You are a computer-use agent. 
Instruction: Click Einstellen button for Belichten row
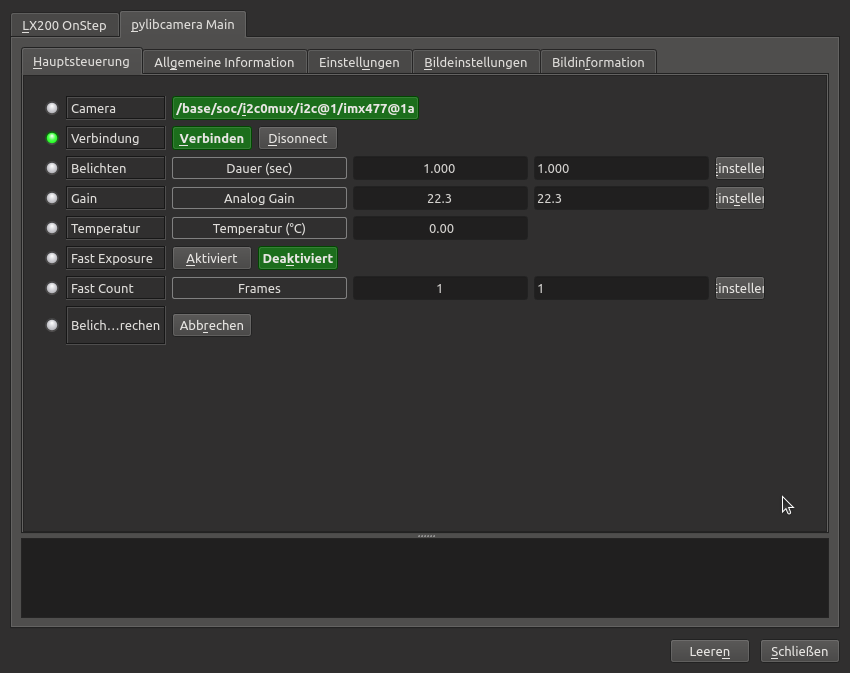pos(740,169)
